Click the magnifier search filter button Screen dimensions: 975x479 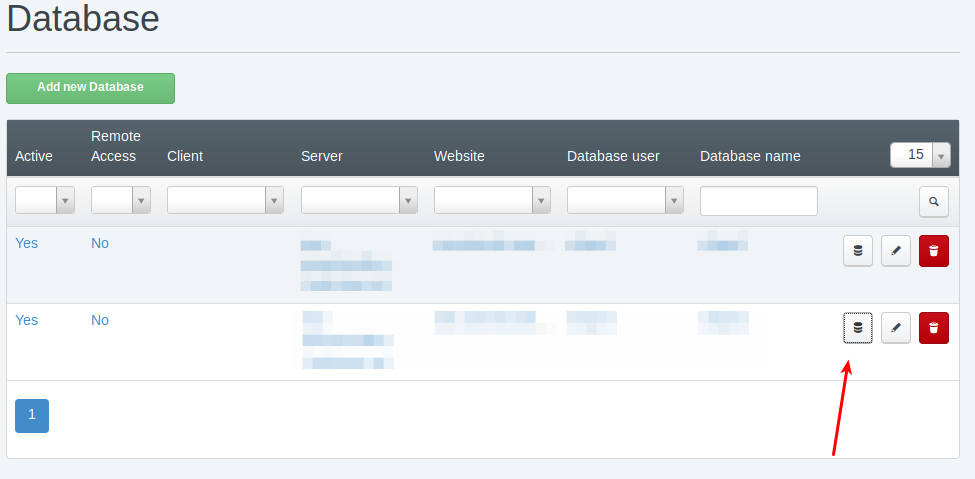point(933,201)
